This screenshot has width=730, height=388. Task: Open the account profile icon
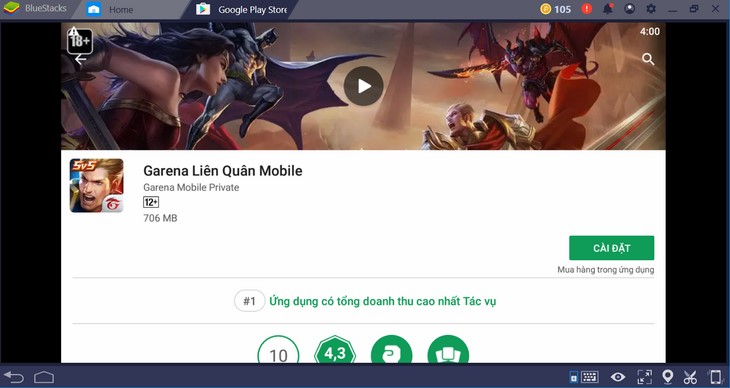click(x=629, y=9)
